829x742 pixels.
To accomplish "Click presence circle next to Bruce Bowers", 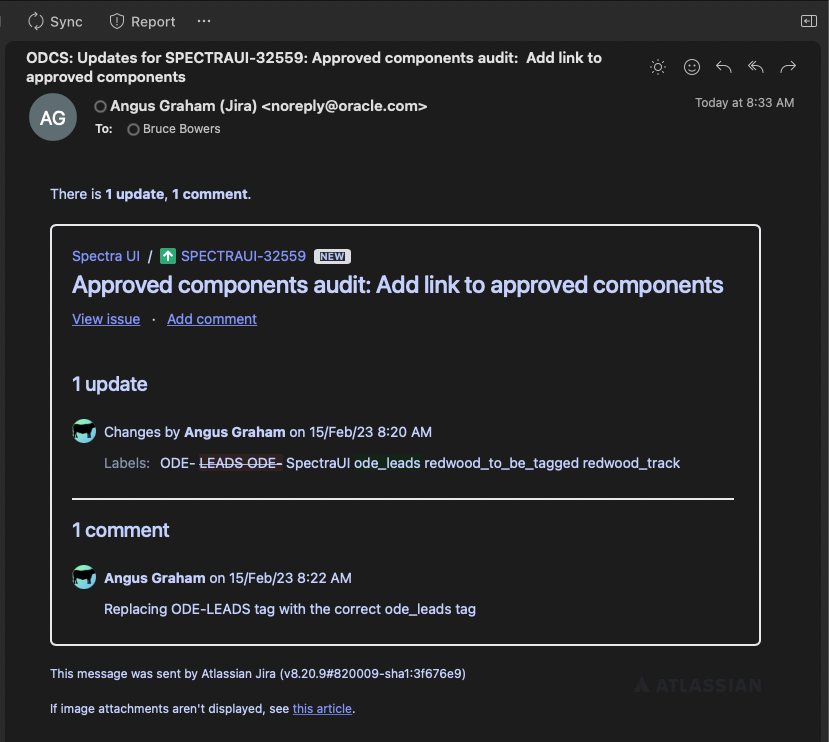I will tap(133, 129).
